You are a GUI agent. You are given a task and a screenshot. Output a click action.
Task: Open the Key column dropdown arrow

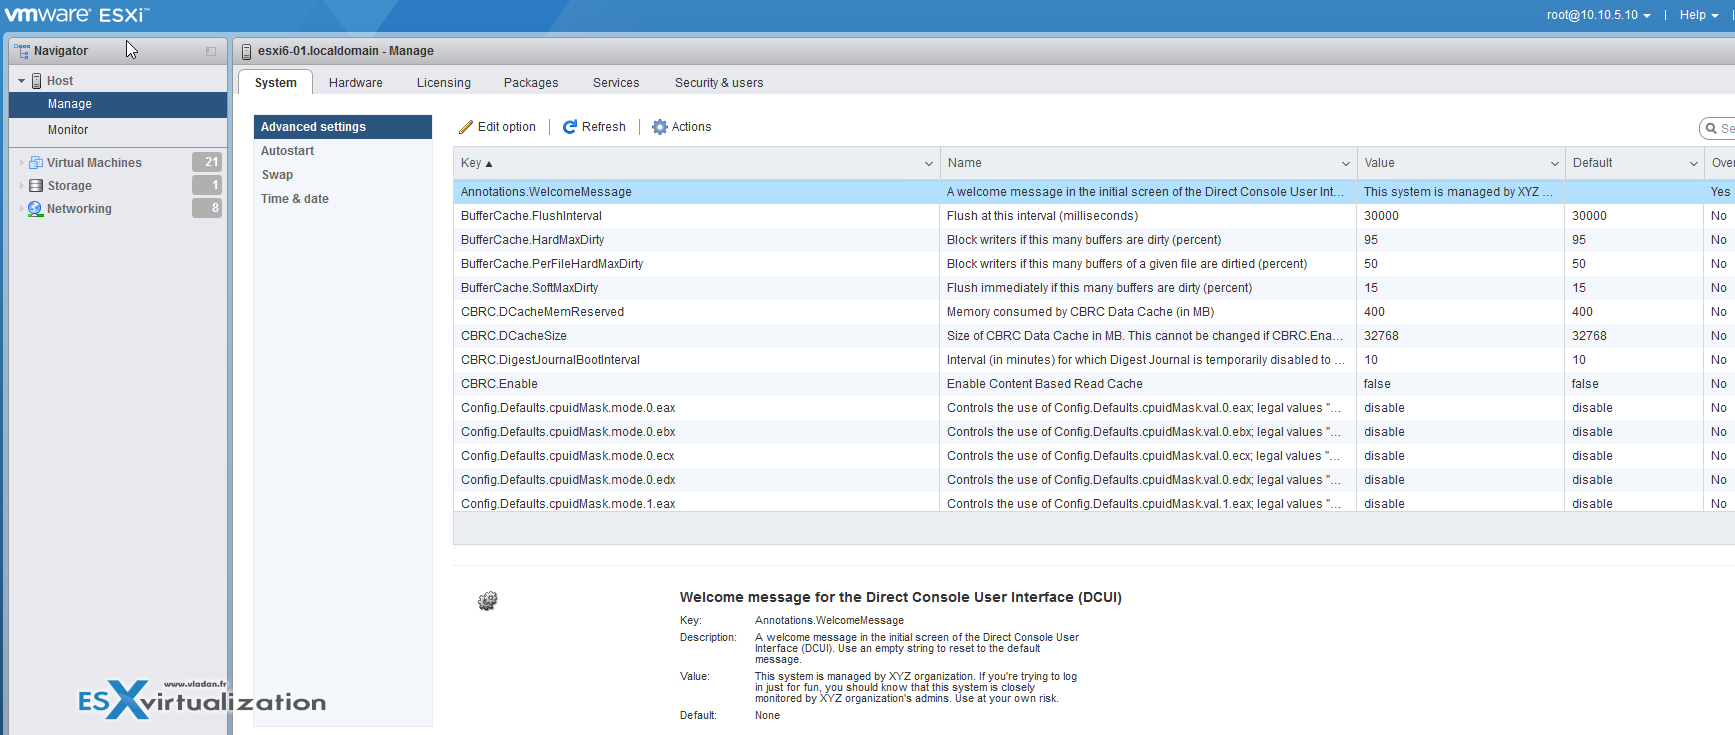tap(928, 164)
